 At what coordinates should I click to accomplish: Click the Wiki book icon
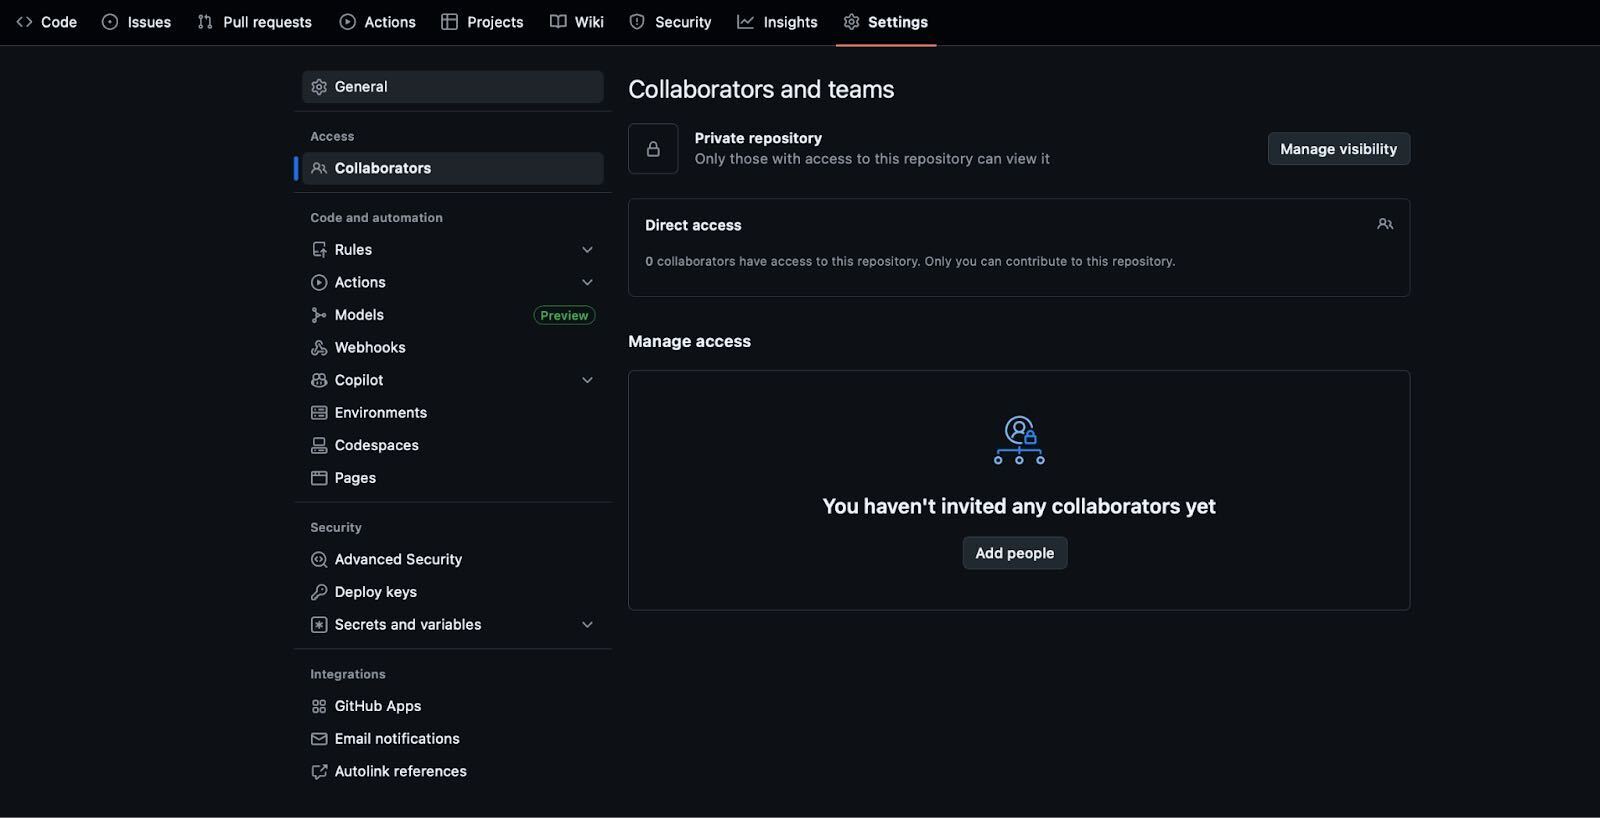tap(558, 22)
